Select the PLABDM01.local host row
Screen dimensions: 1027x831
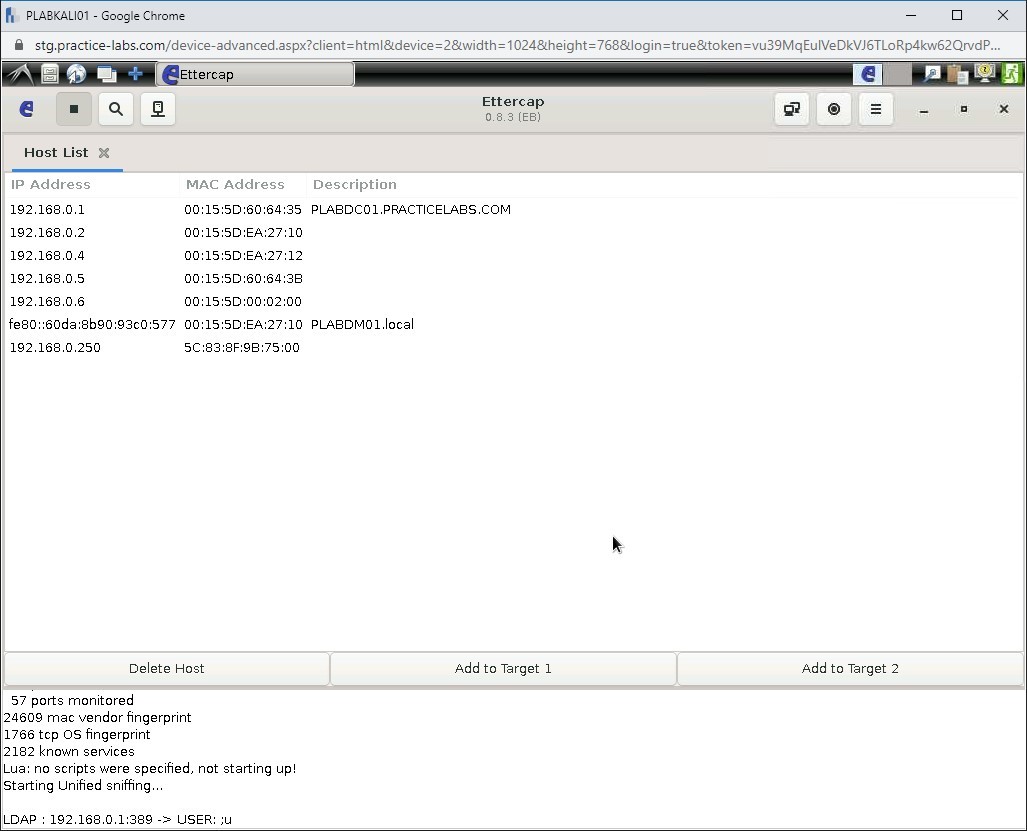pyautogui.click(x=362, y=324)
